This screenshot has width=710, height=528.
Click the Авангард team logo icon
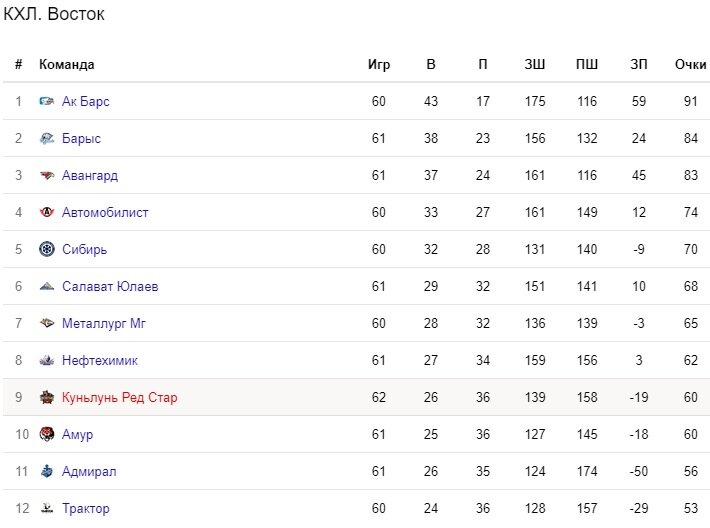(x=47, y=175)
